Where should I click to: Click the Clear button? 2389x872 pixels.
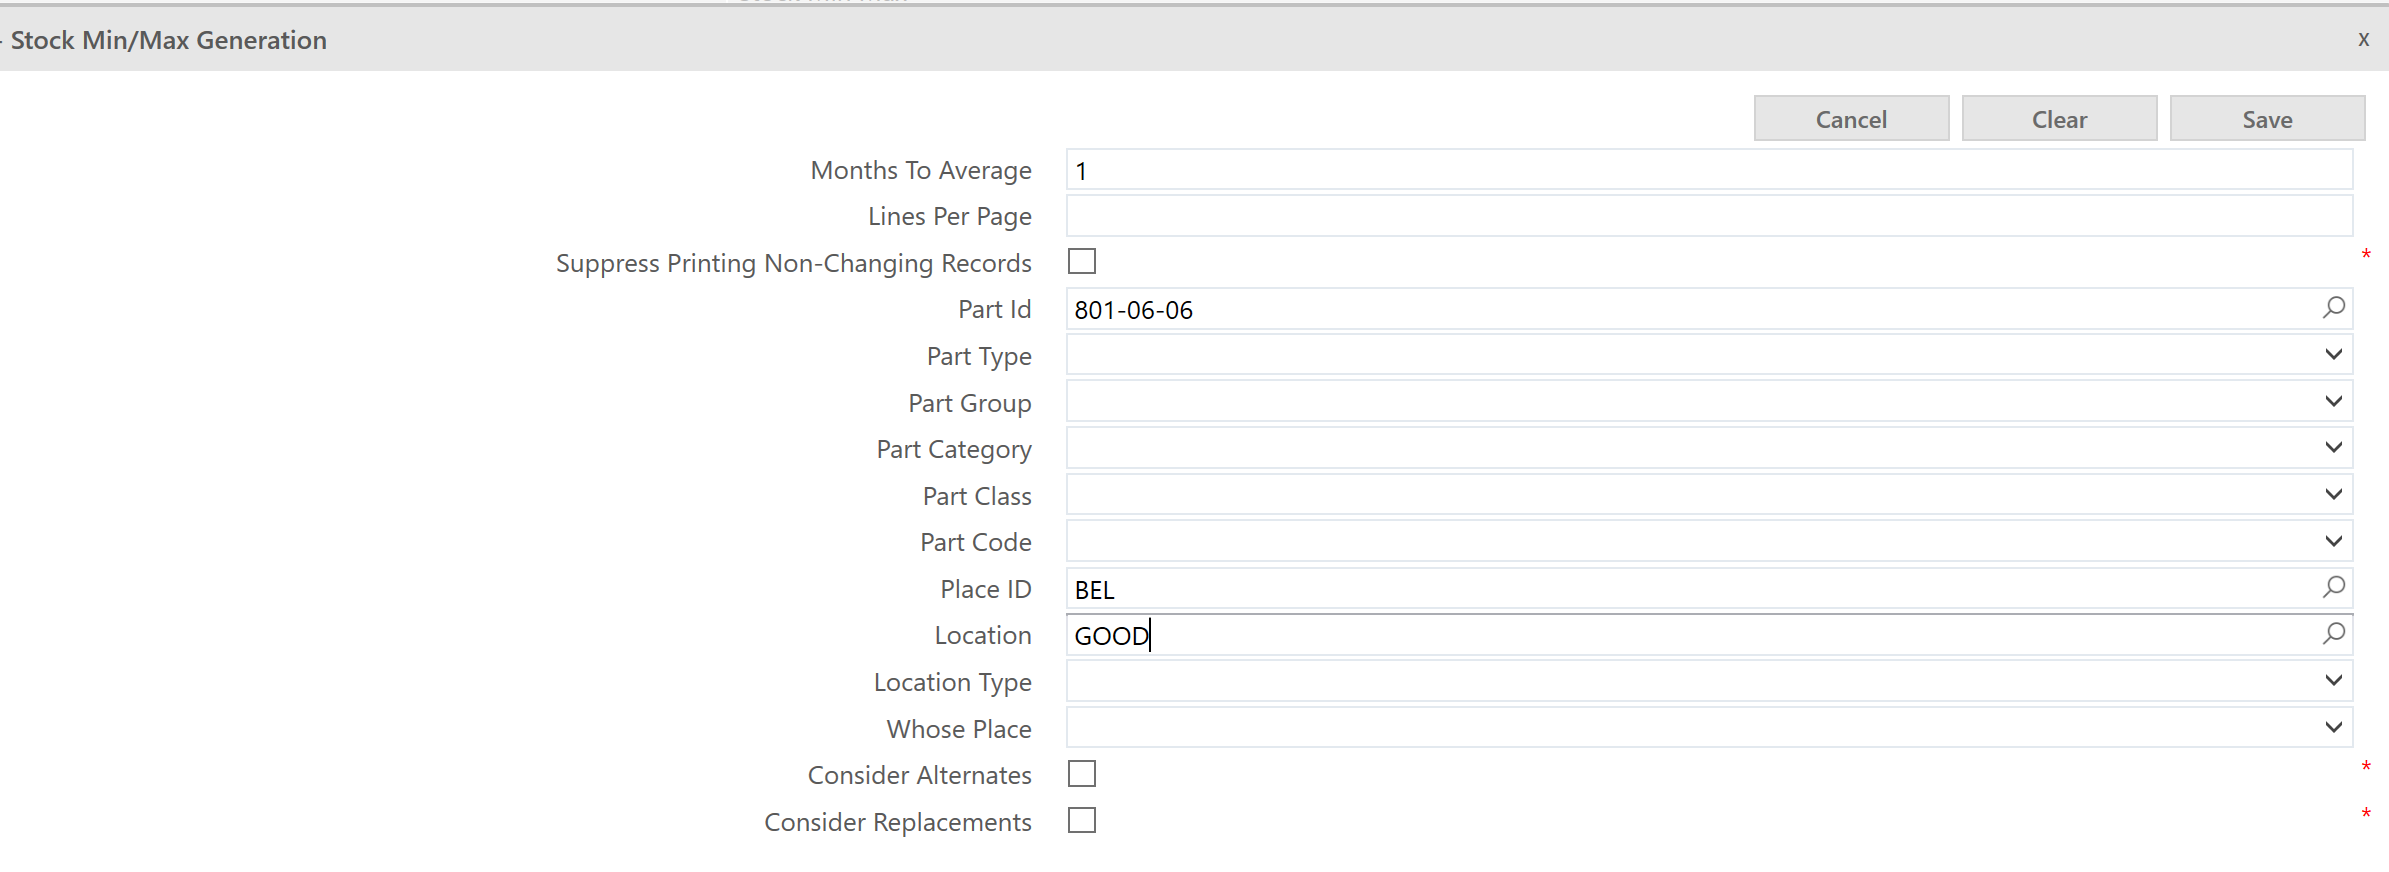pyautogui.click(x=2059, y=119)
